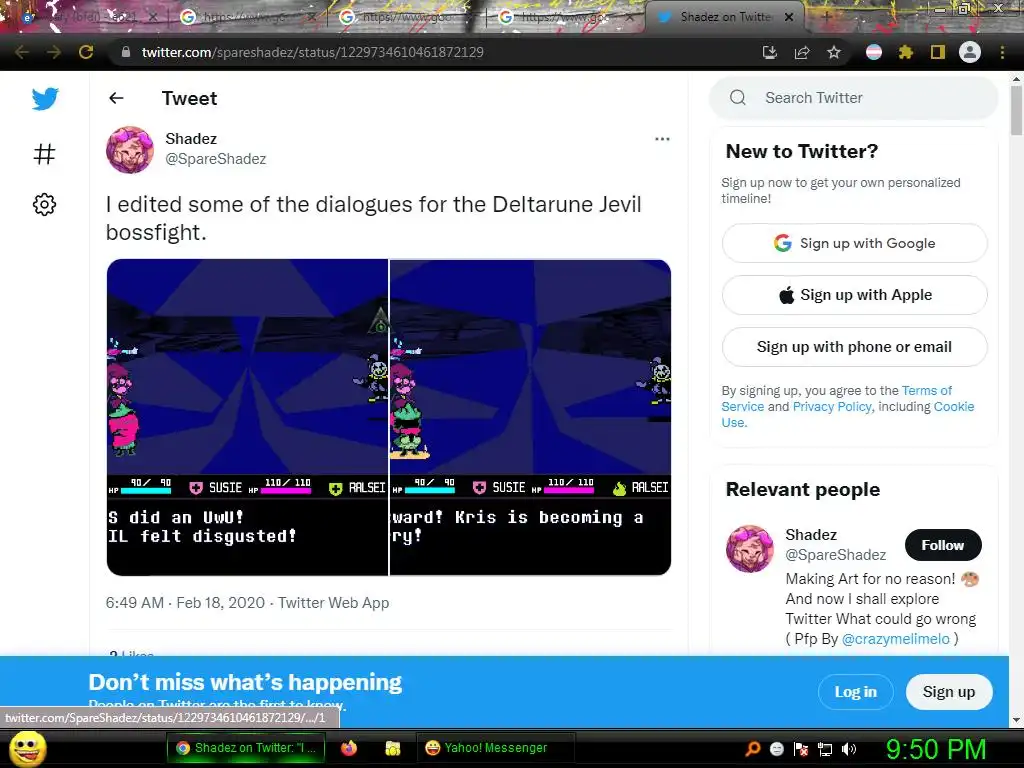
Task: Open the @crazymelimelo profile link
Action: [x=895, y=639]
